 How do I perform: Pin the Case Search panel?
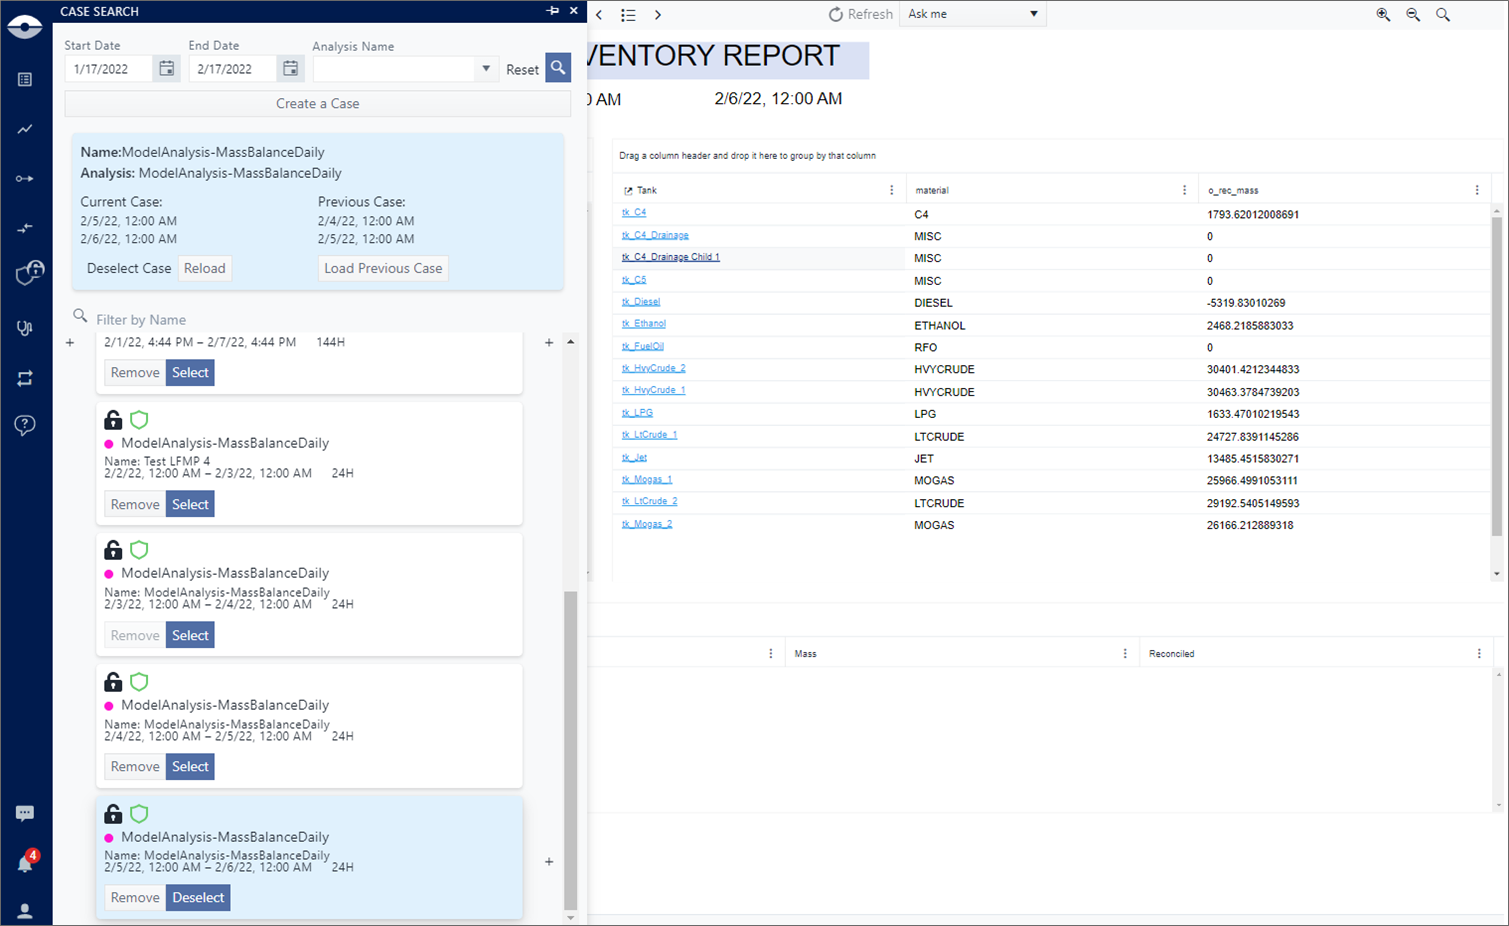[x=552, y=11]
